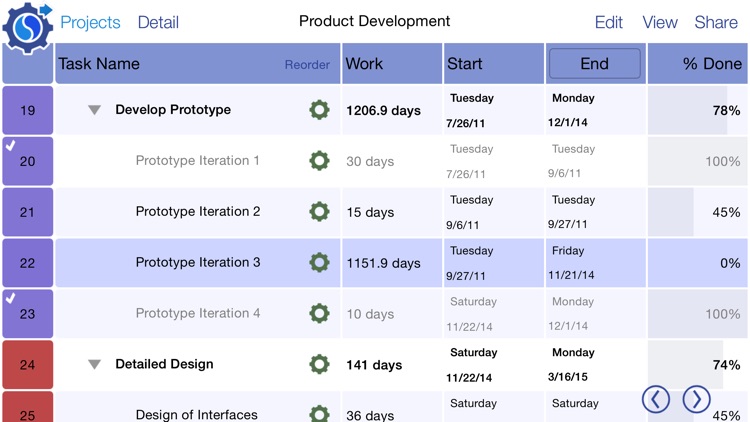Image resolution: width=750 pixels, height=422 pixels.
Task: Tap end date Friday 11/21/14
Action: click(x=596, y=263)
